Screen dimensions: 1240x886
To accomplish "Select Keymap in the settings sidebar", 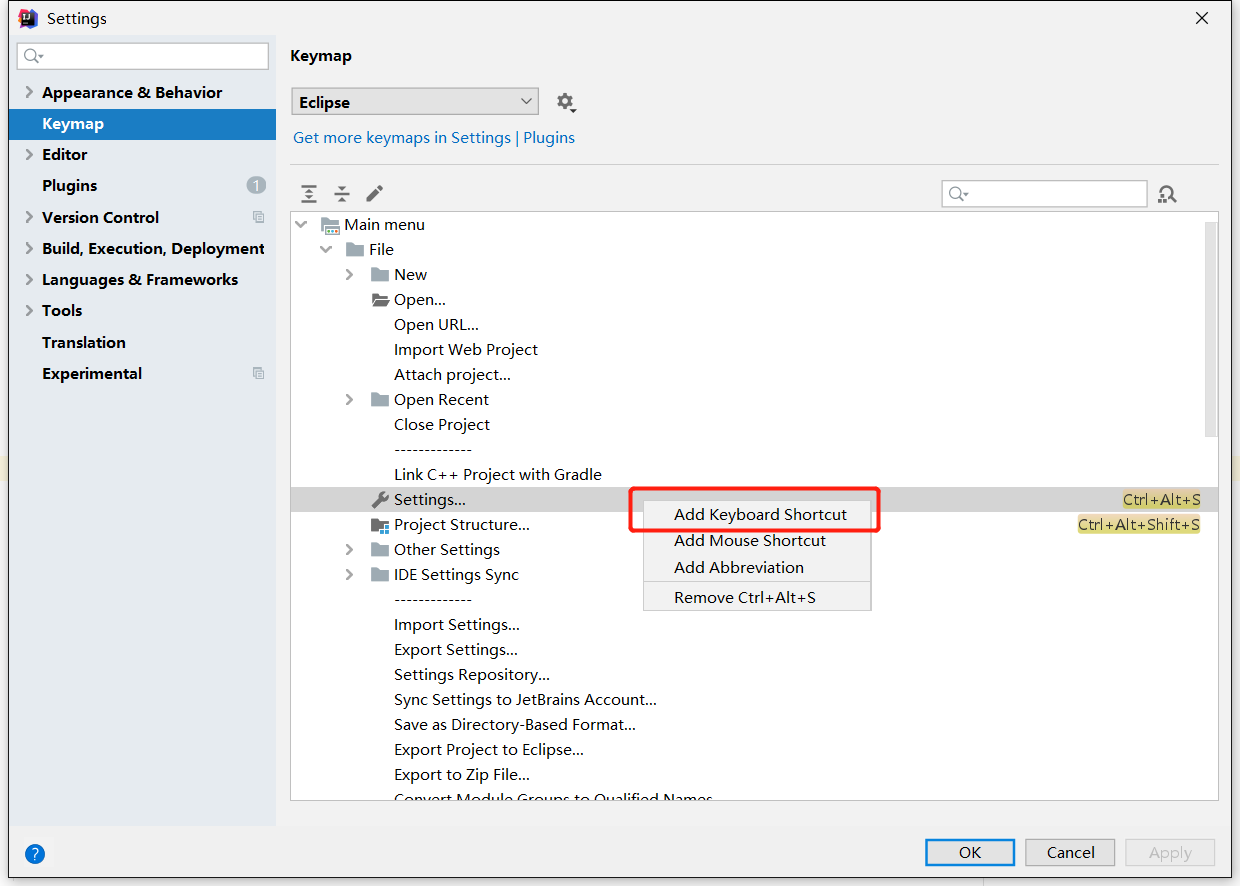I will tap(142, 124).
